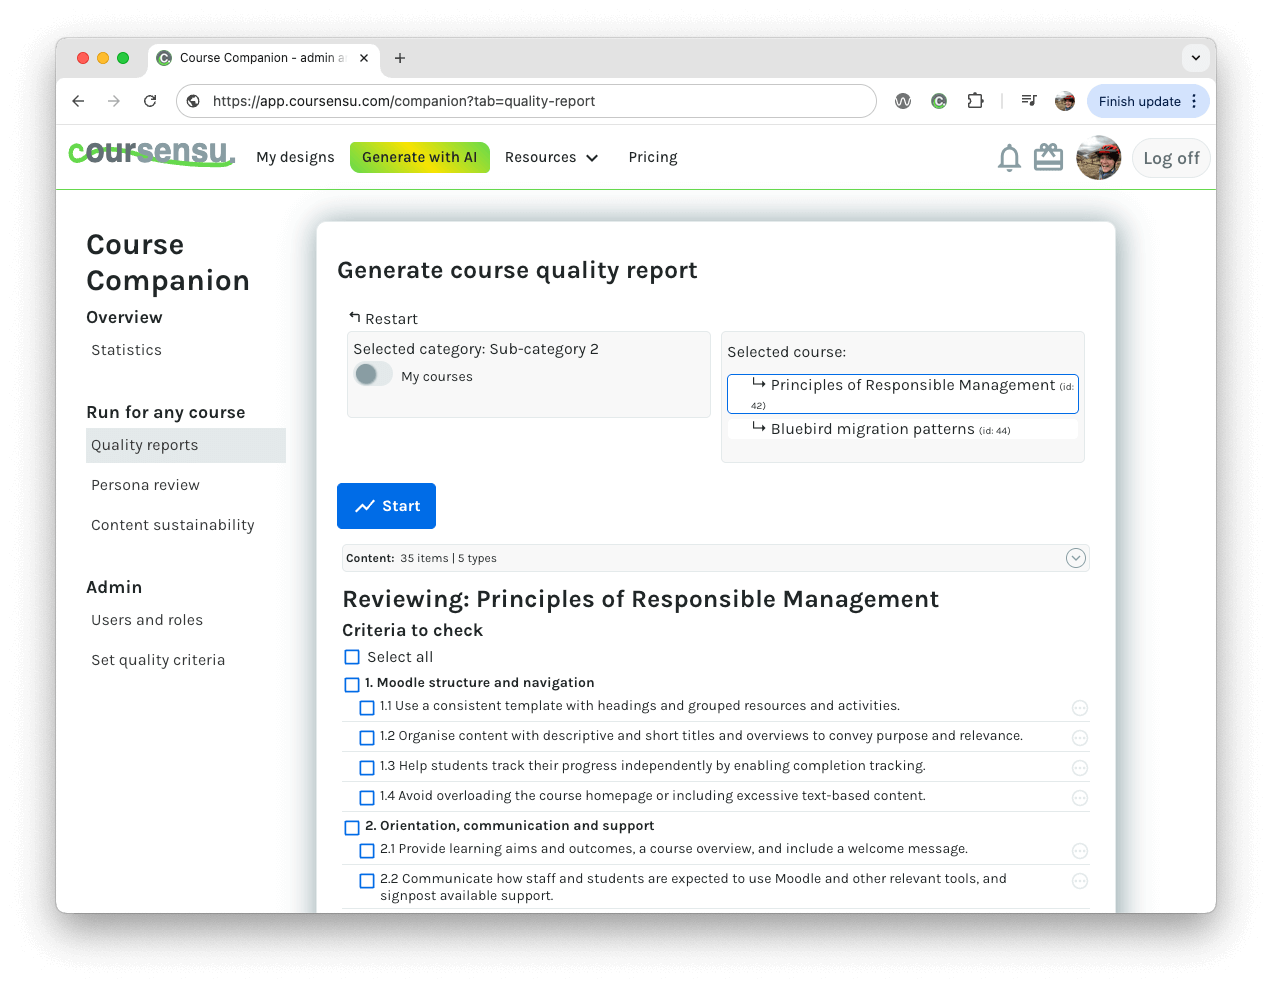The height and width of the screenshot is (987, 1272).
Task: Select Bluebird migration patterns course
Action: [872, 429]
